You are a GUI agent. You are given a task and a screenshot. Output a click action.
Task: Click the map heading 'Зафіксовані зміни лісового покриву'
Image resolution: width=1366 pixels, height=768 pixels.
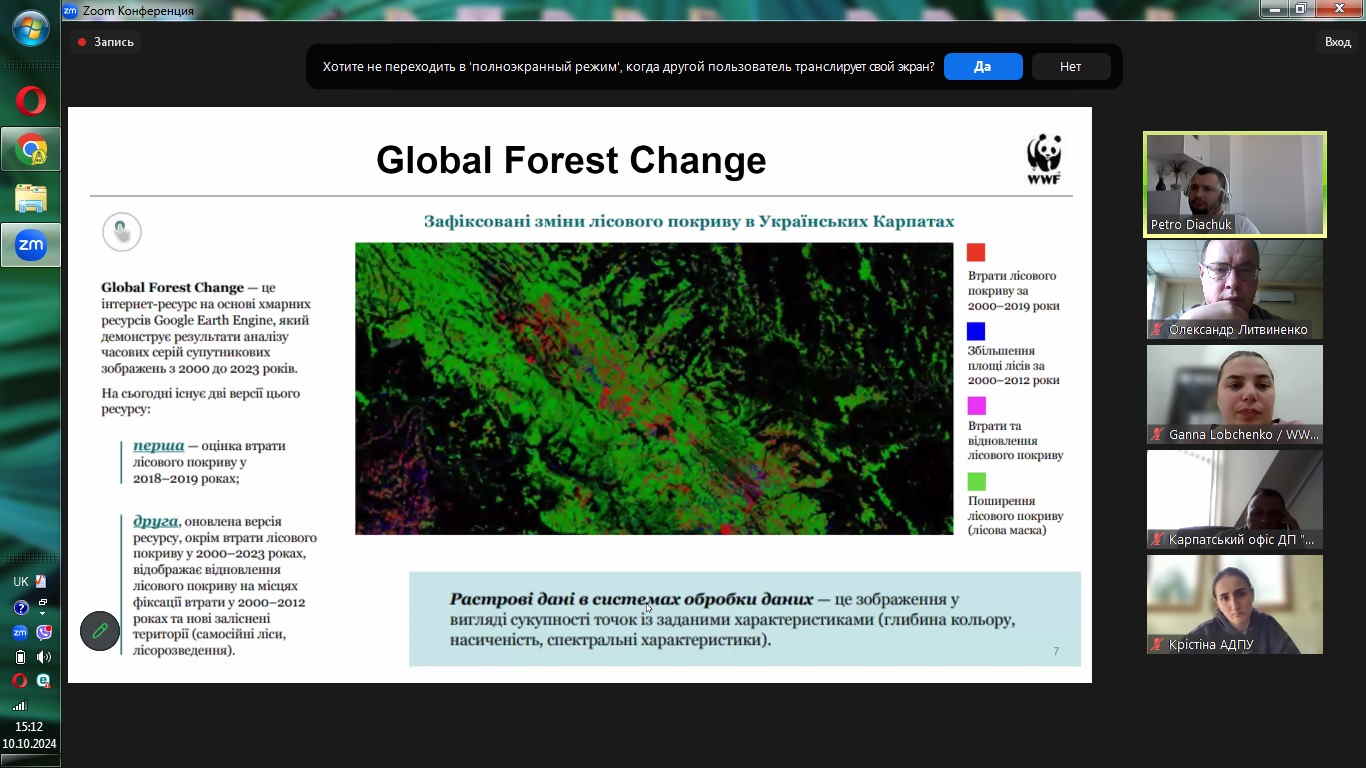(689, 221)
